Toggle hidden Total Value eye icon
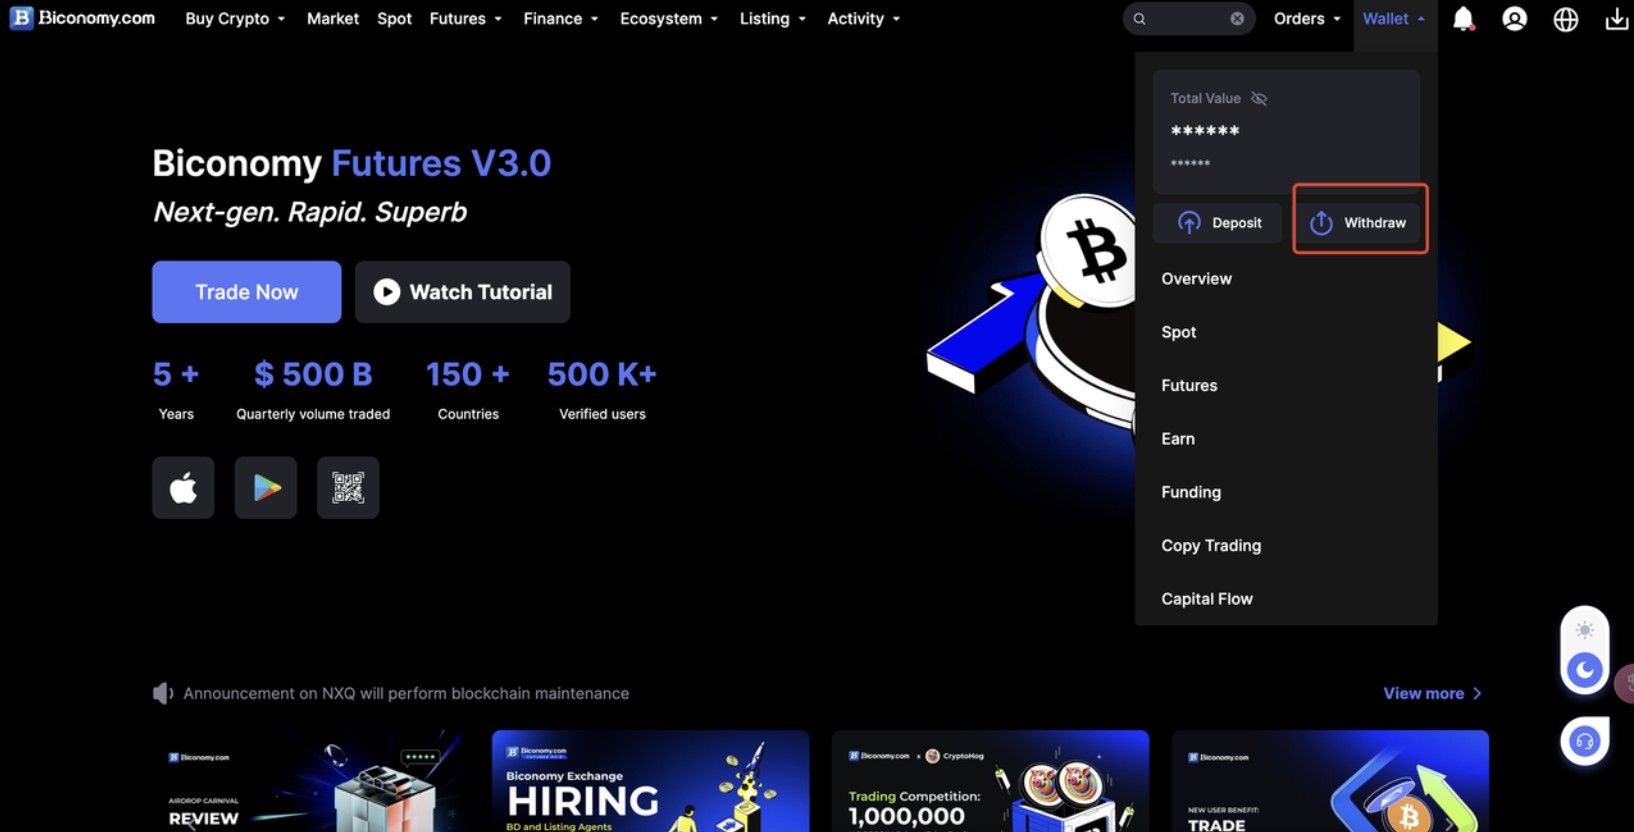This screenshot has width=1634, height=832. 1259,98
